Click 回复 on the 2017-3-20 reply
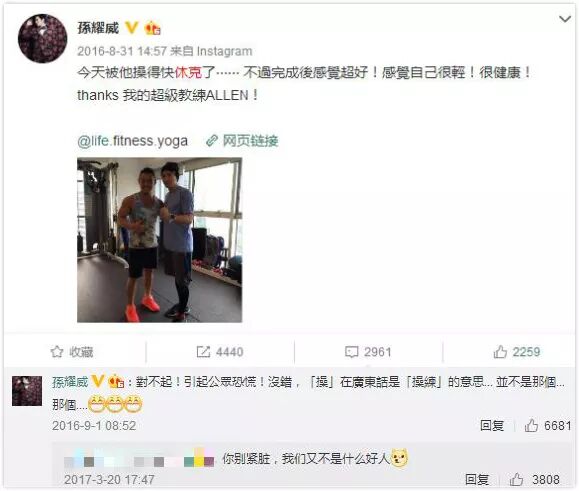The width and height of the screenshot is (579, 491). tap(477, 480)
